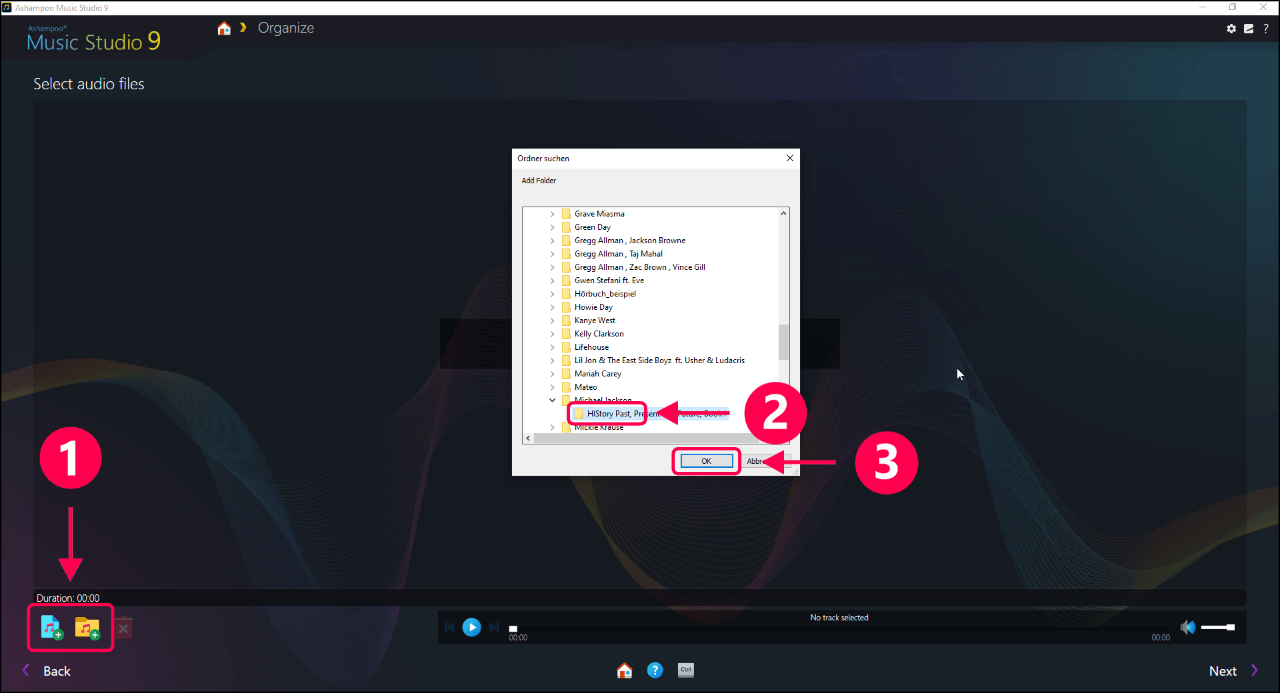Expand the Kanye West folder
This screenshot has height=693, width=1280.
[x=552, y=320]
